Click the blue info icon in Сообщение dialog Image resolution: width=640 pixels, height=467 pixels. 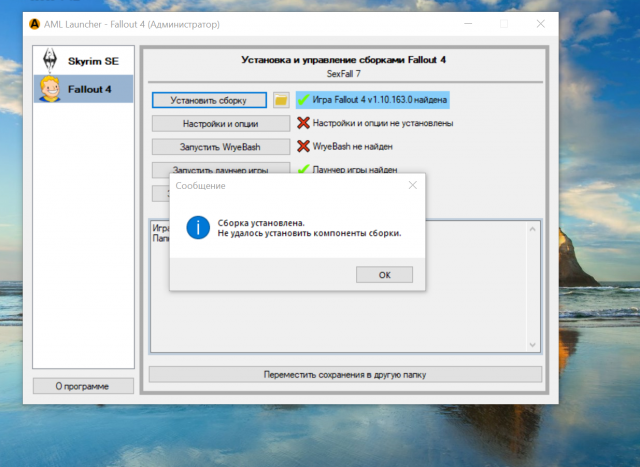tap(200, 227)
